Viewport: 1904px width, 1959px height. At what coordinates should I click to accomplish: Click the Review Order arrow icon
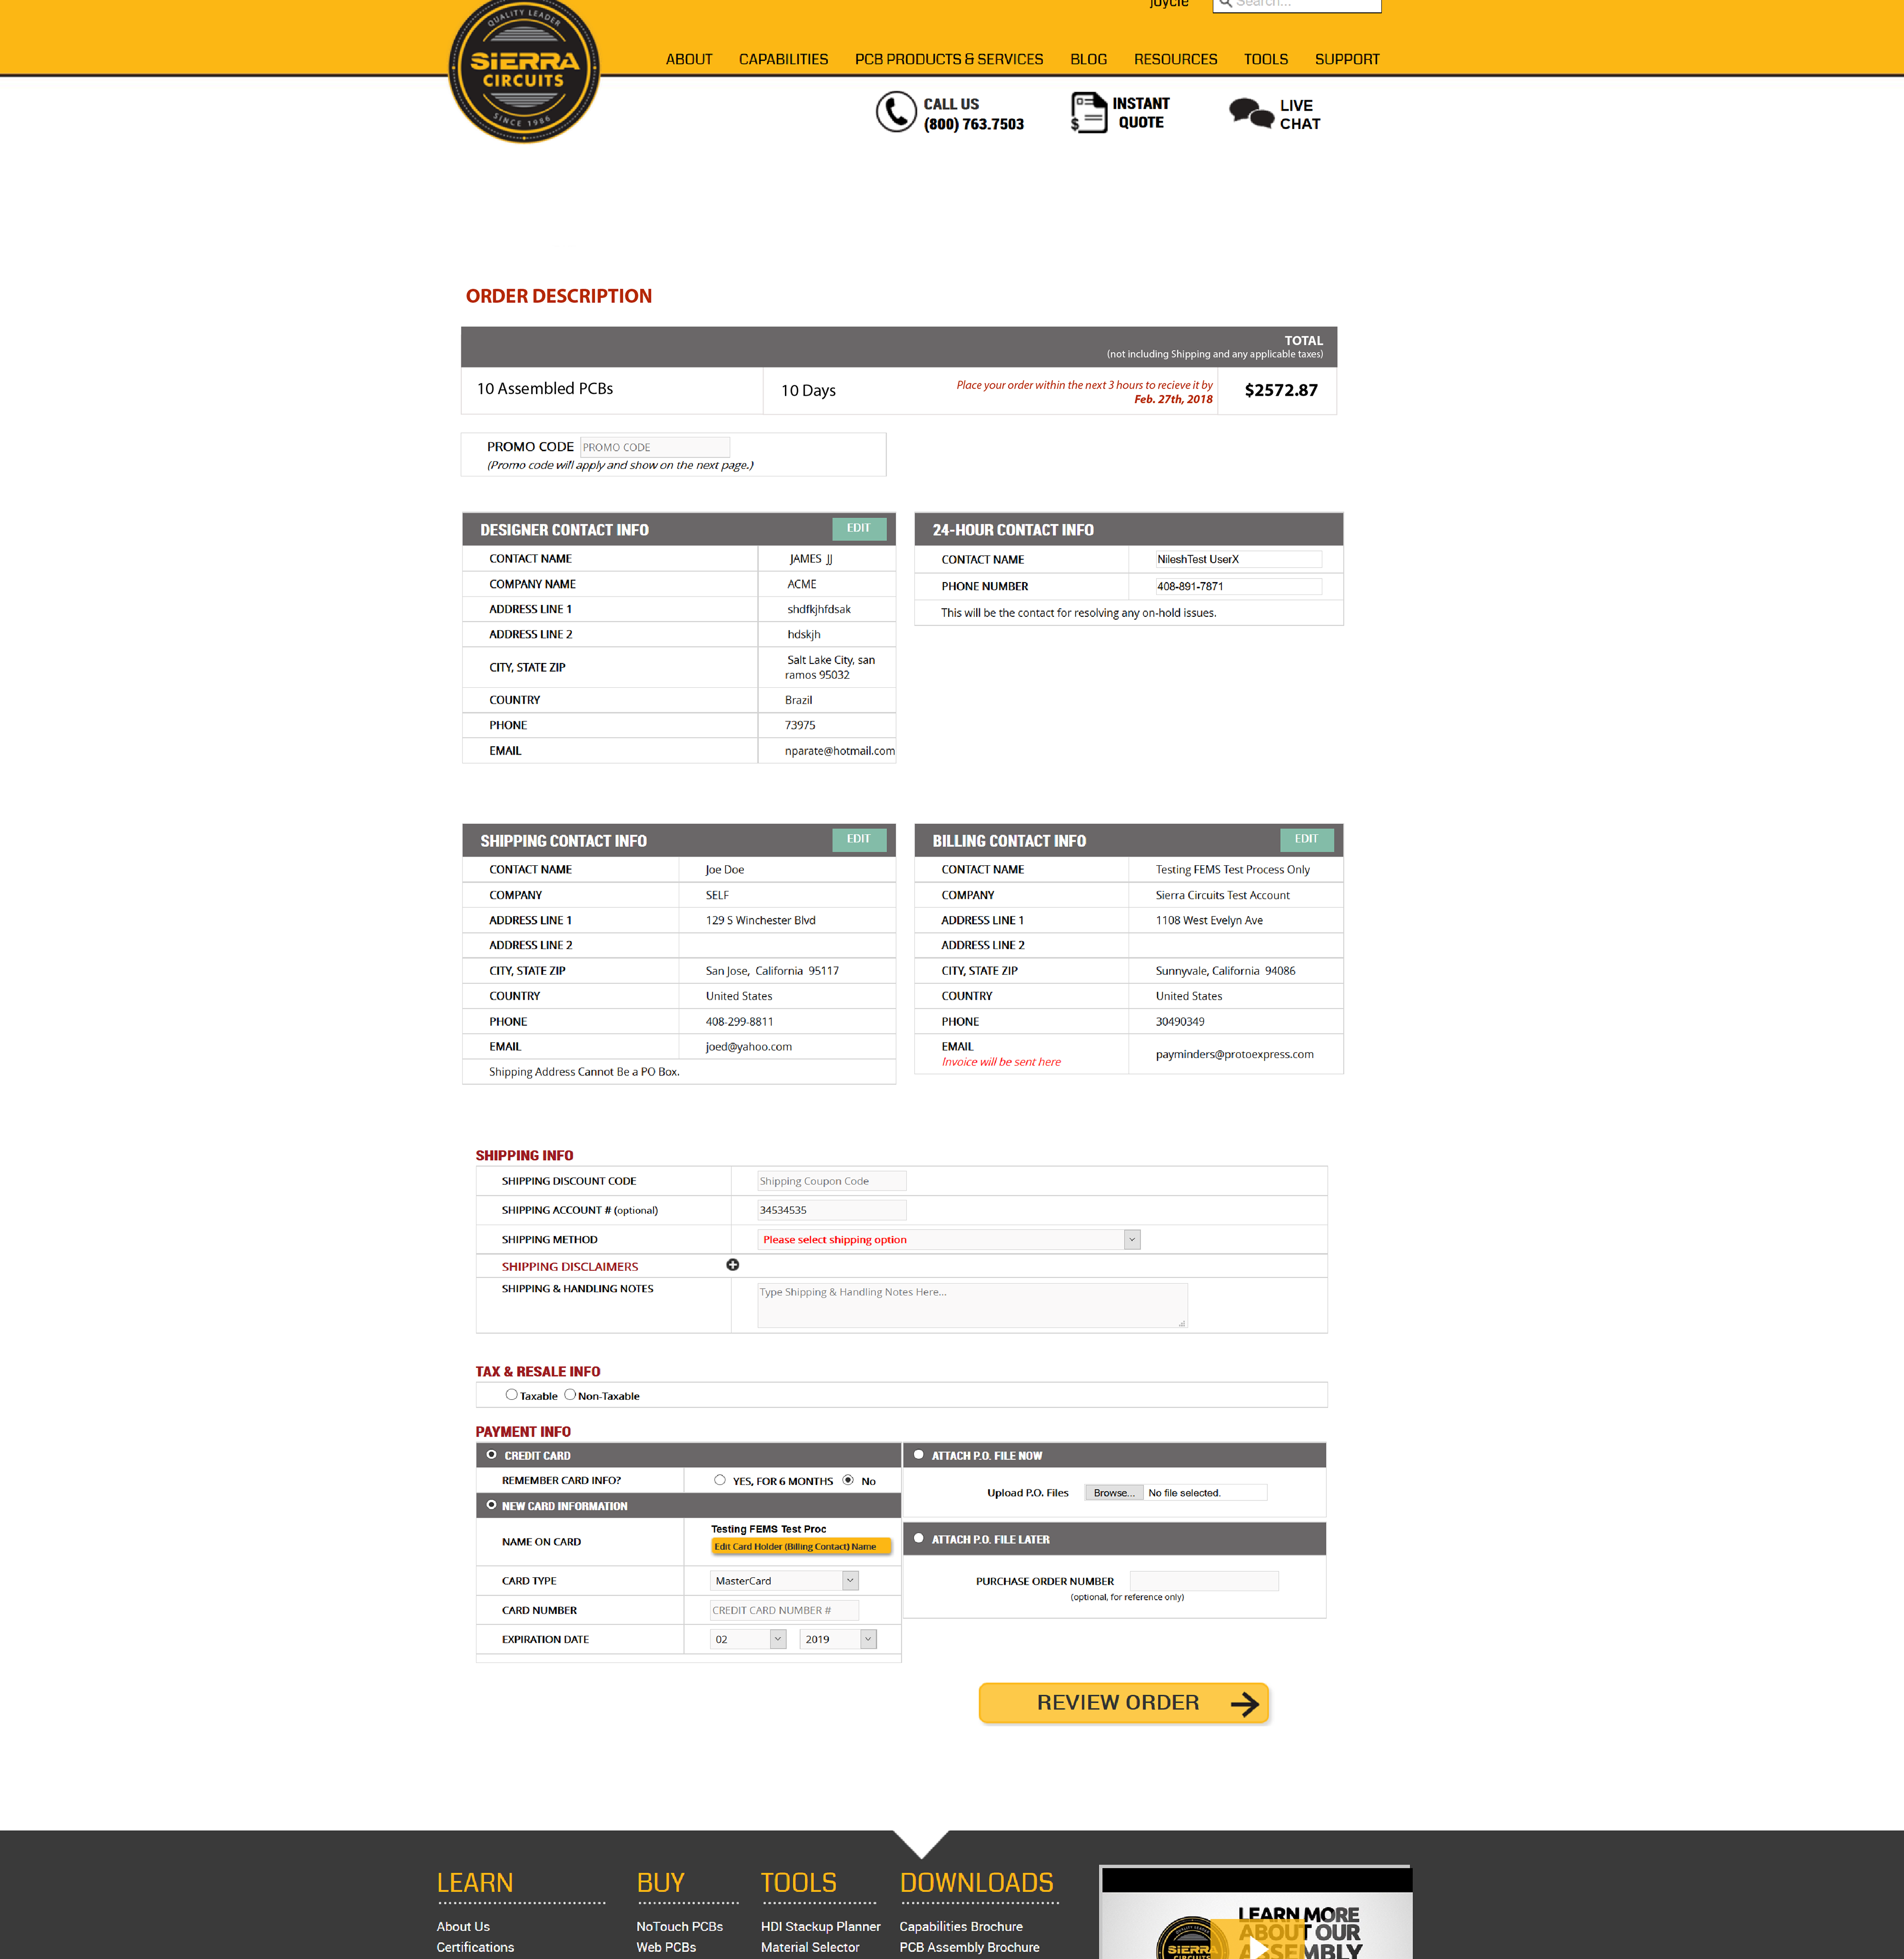point(1244,1703)
